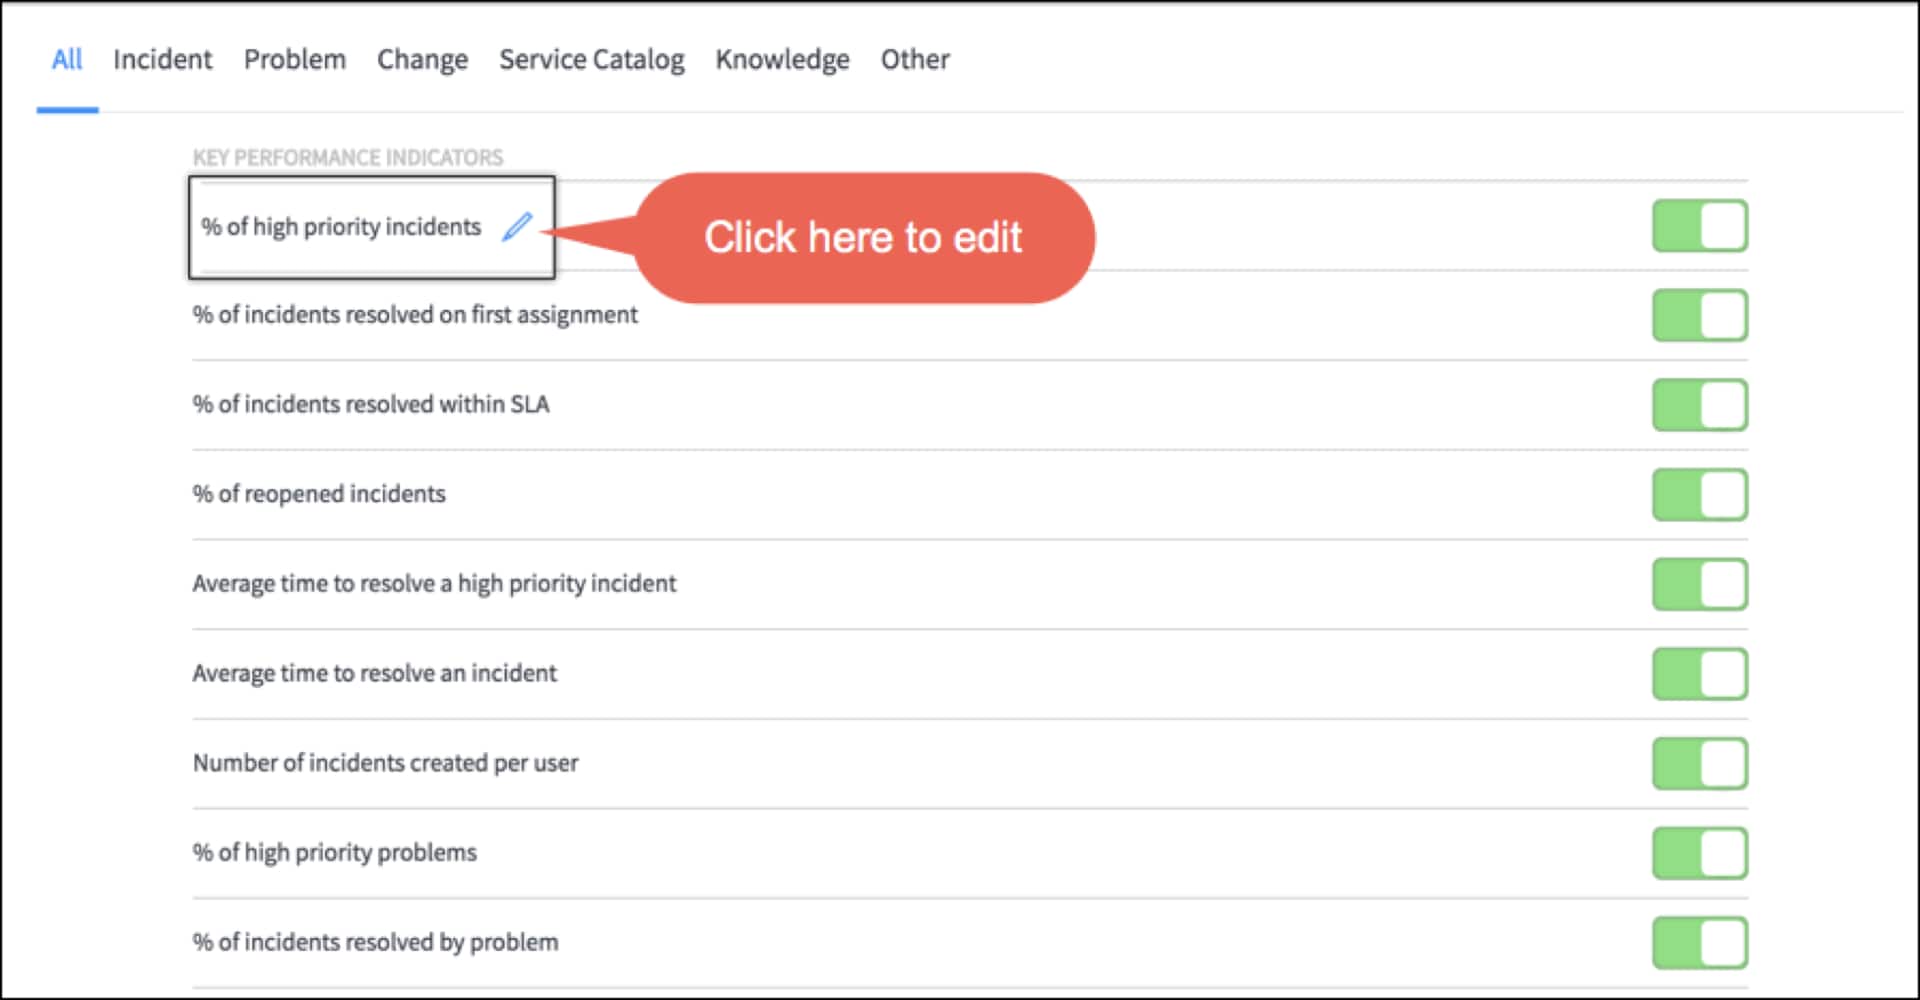Image resolution: width=1920 pixels, height=1000 pixels.
Task: Toggle '% of high priority problems' switch
Action: (x=1699, y=853)
